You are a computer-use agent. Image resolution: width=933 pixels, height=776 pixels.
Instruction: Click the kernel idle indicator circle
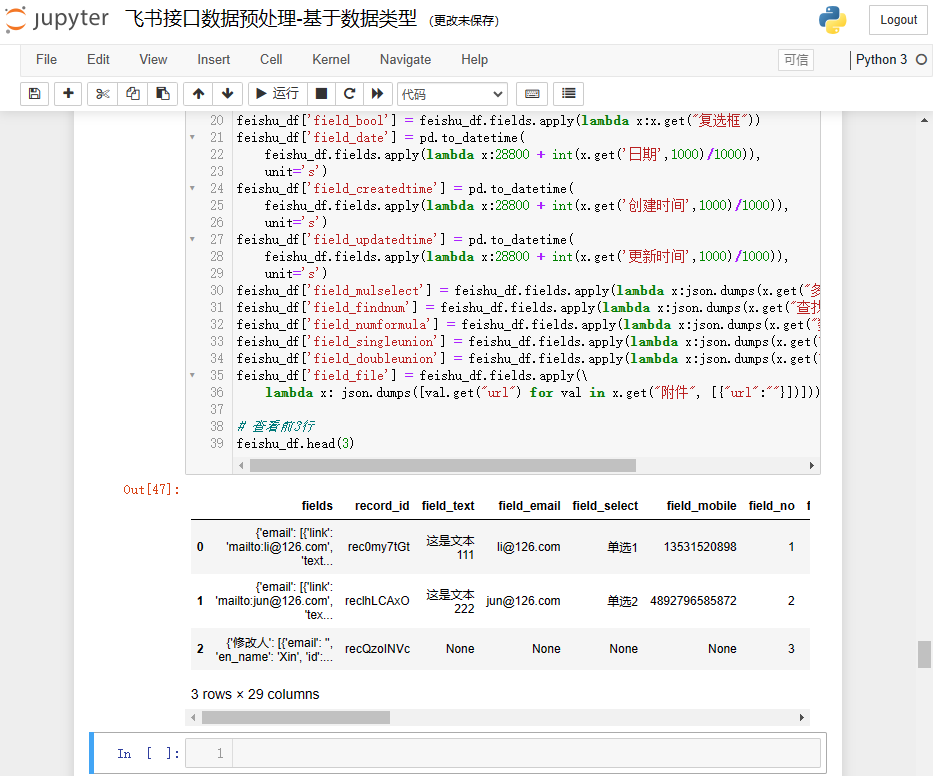pyautogui.click(x=921, y=60)
